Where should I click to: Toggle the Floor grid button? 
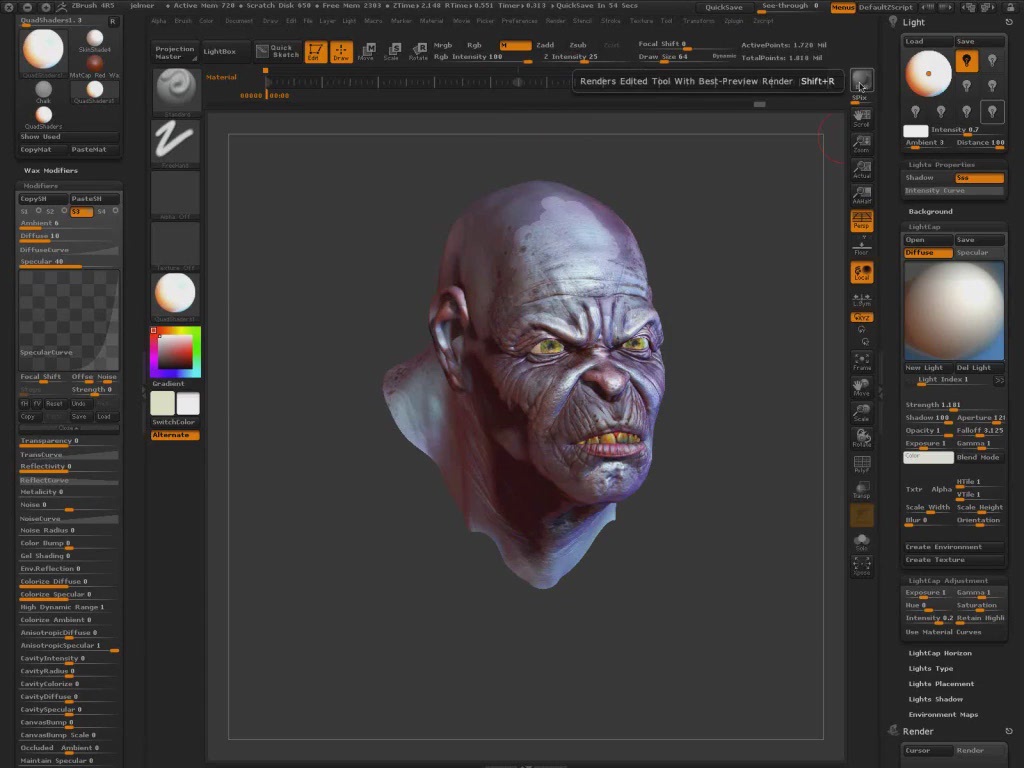point(861,247)
